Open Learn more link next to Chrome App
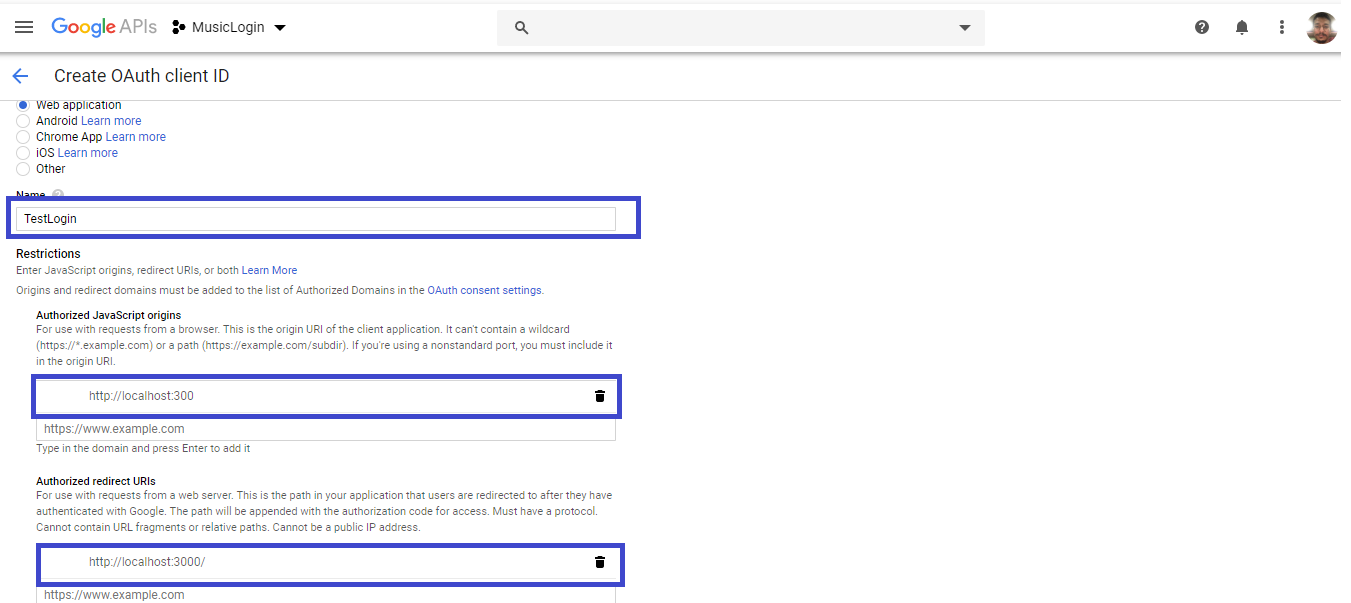Viewport: 1351px width, 603px height. tap(136, 137)
